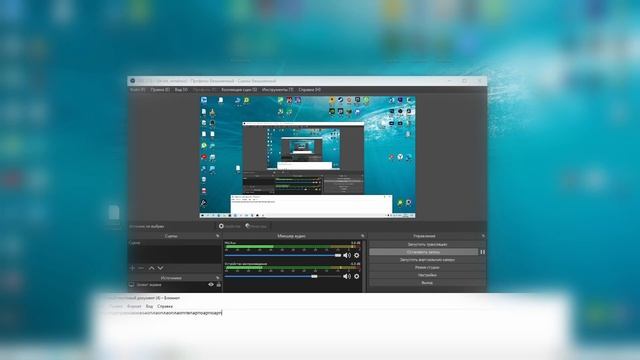640x360 pixels.
Task: Mute the Mic/Aux channel speaker icon
Action: (x=347, y=256)
